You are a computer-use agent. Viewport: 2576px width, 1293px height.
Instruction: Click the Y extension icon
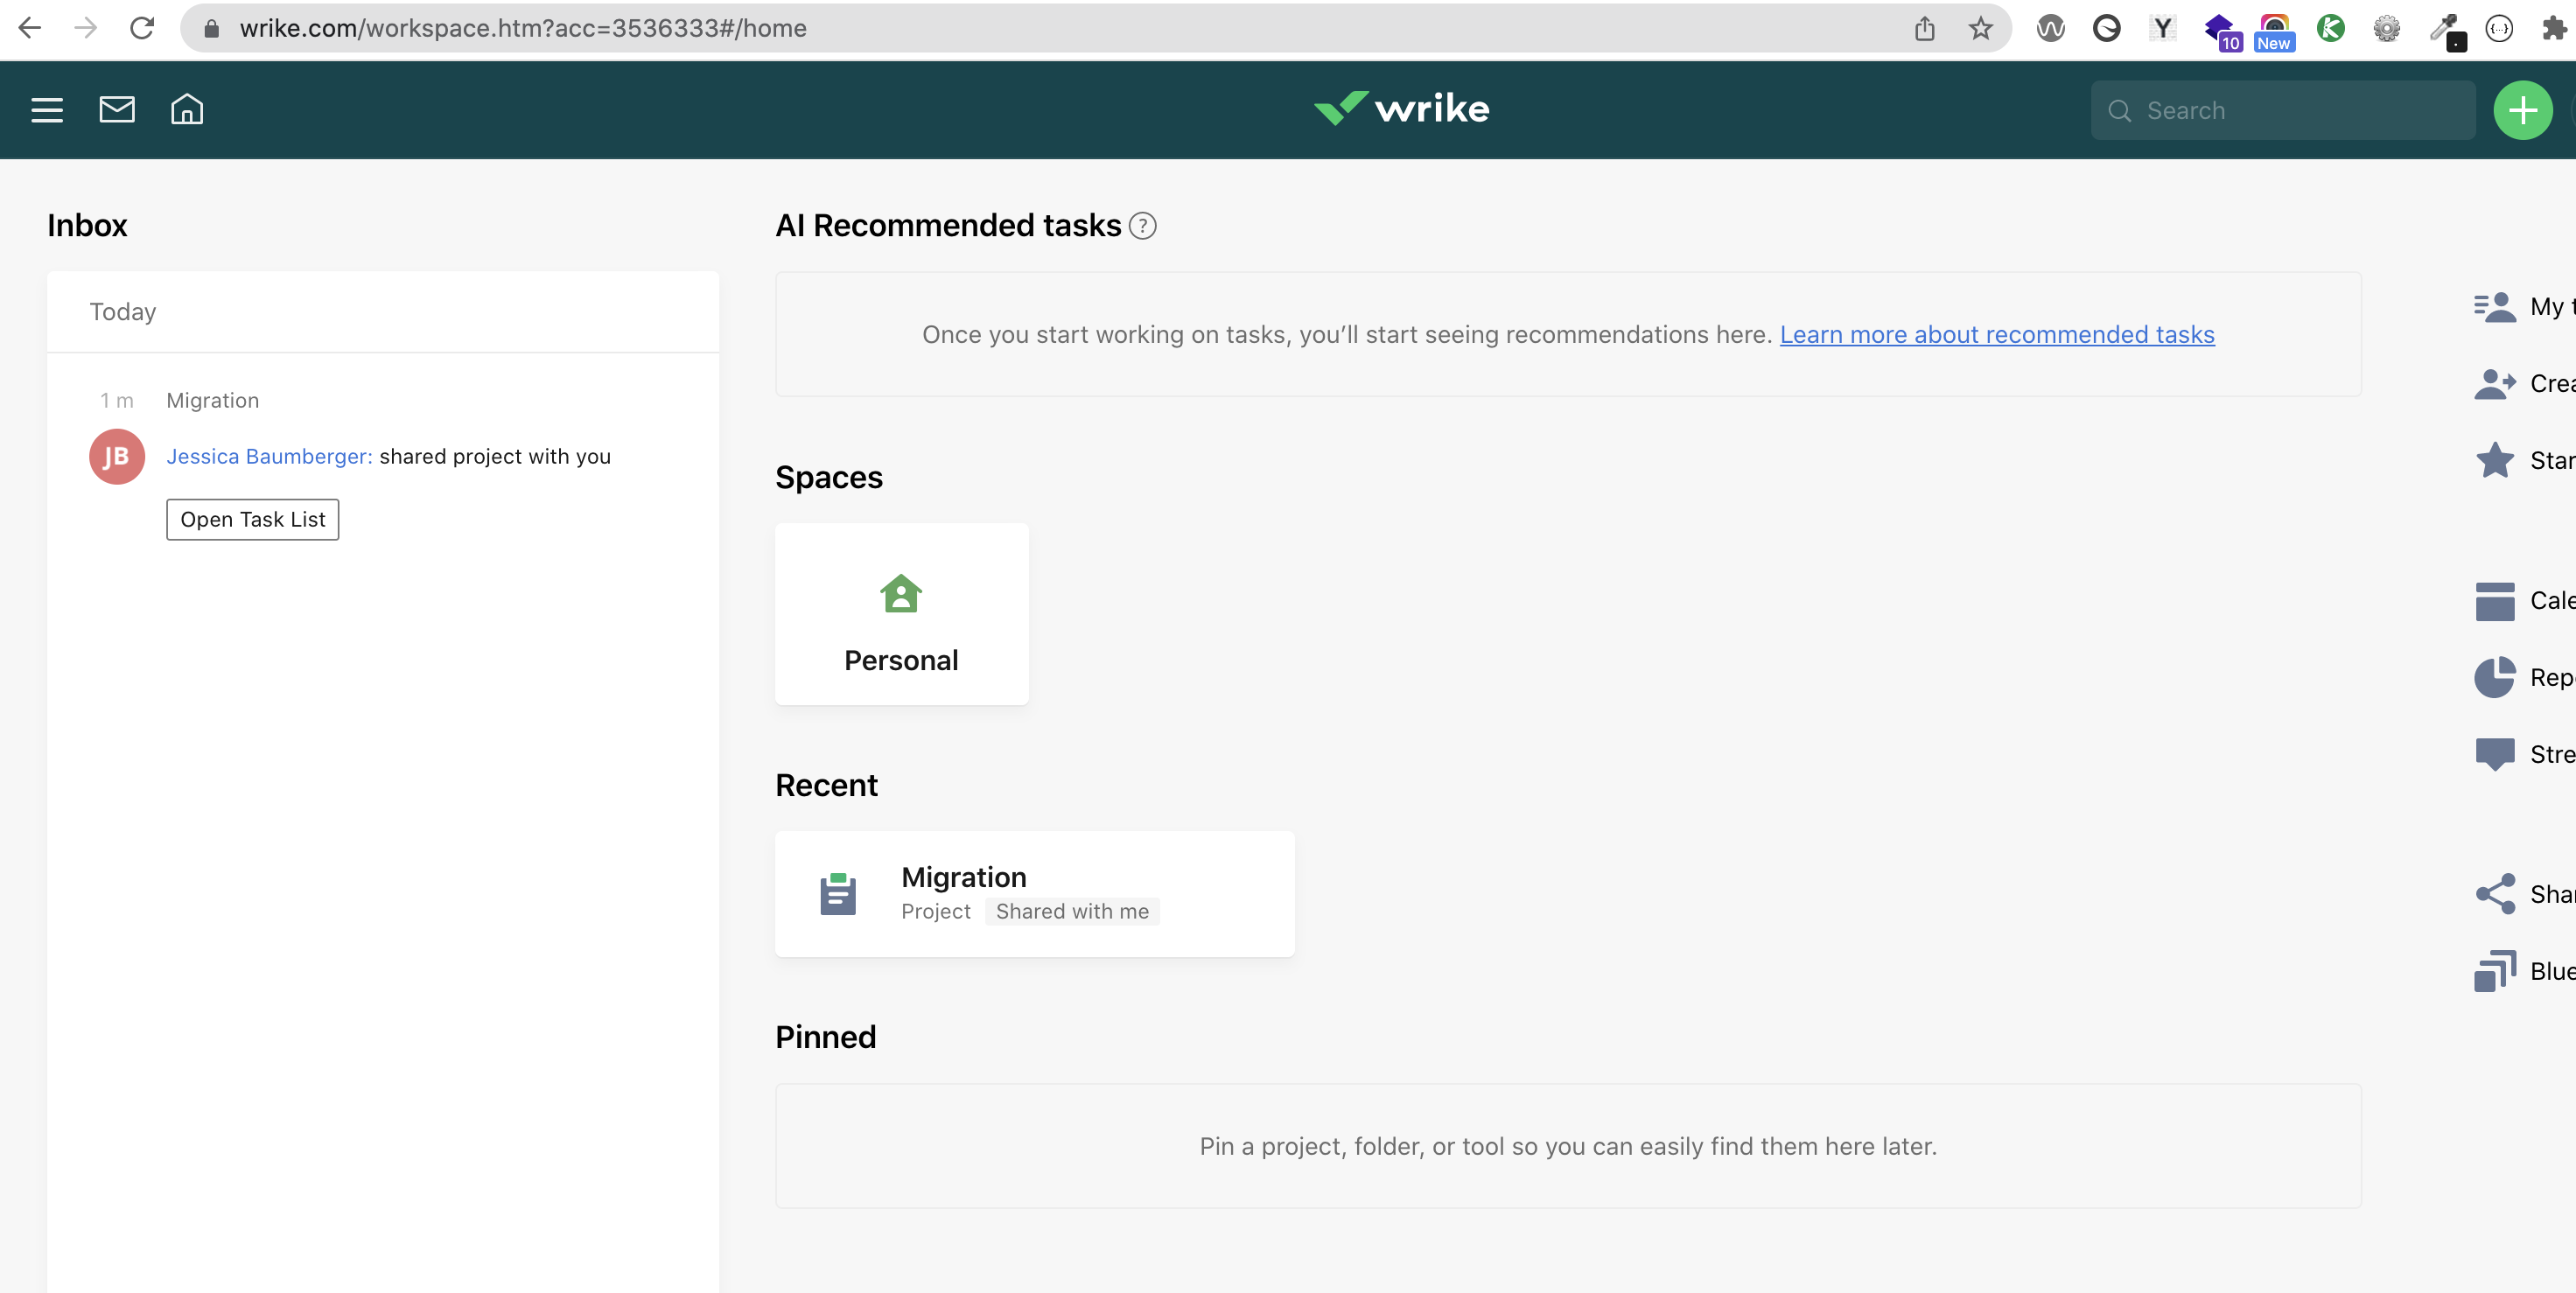(2162, 28)
